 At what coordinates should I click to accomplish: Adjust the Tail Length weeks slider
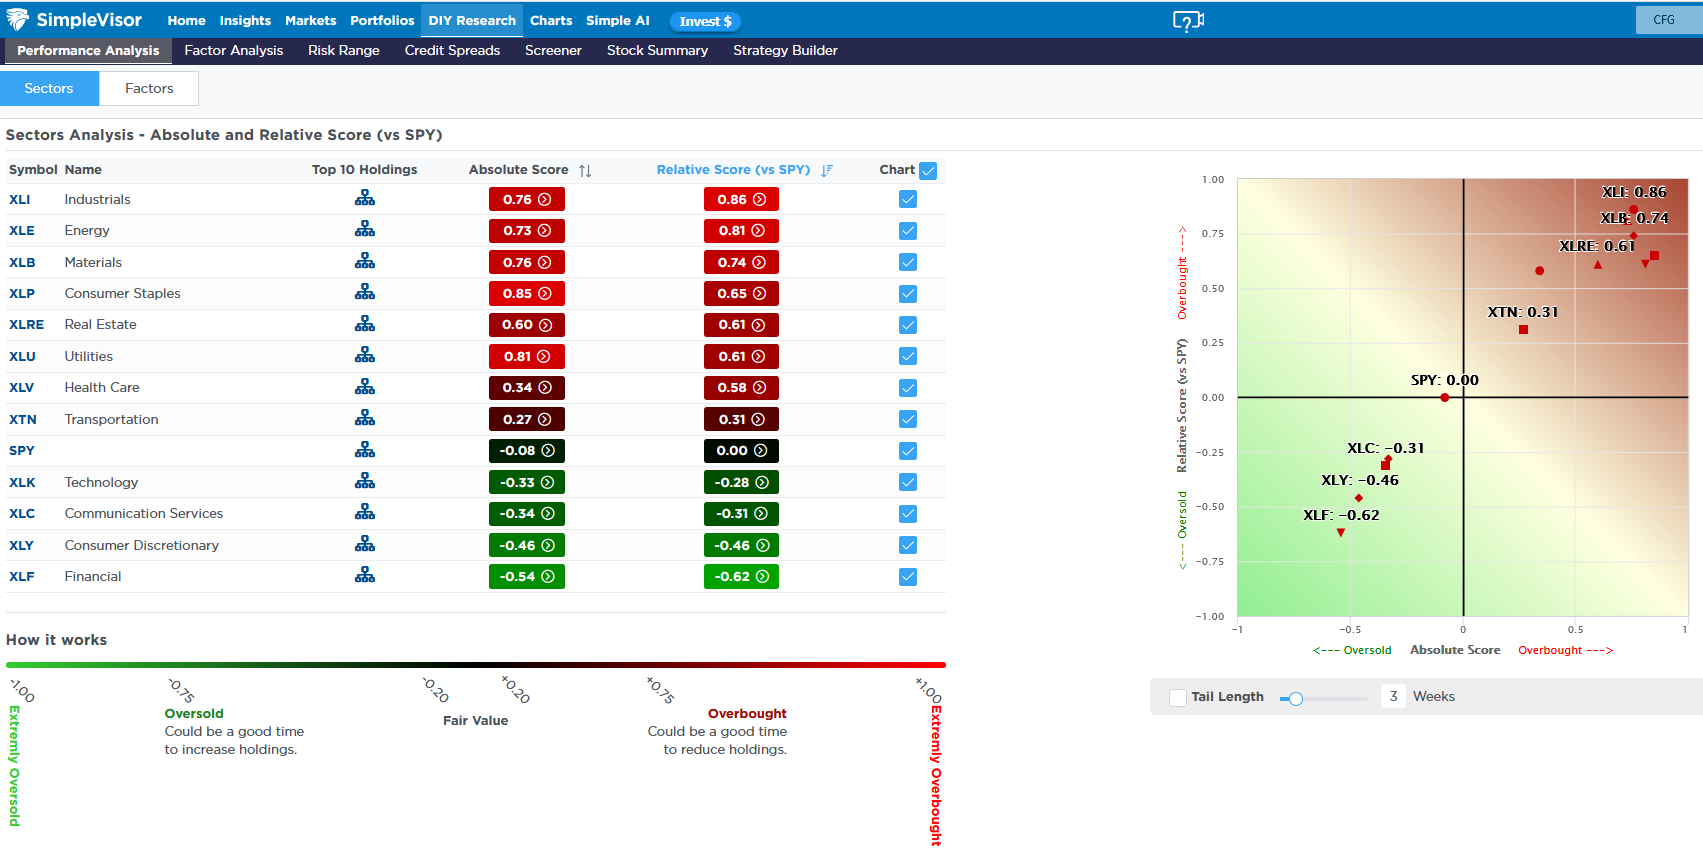1296,699
